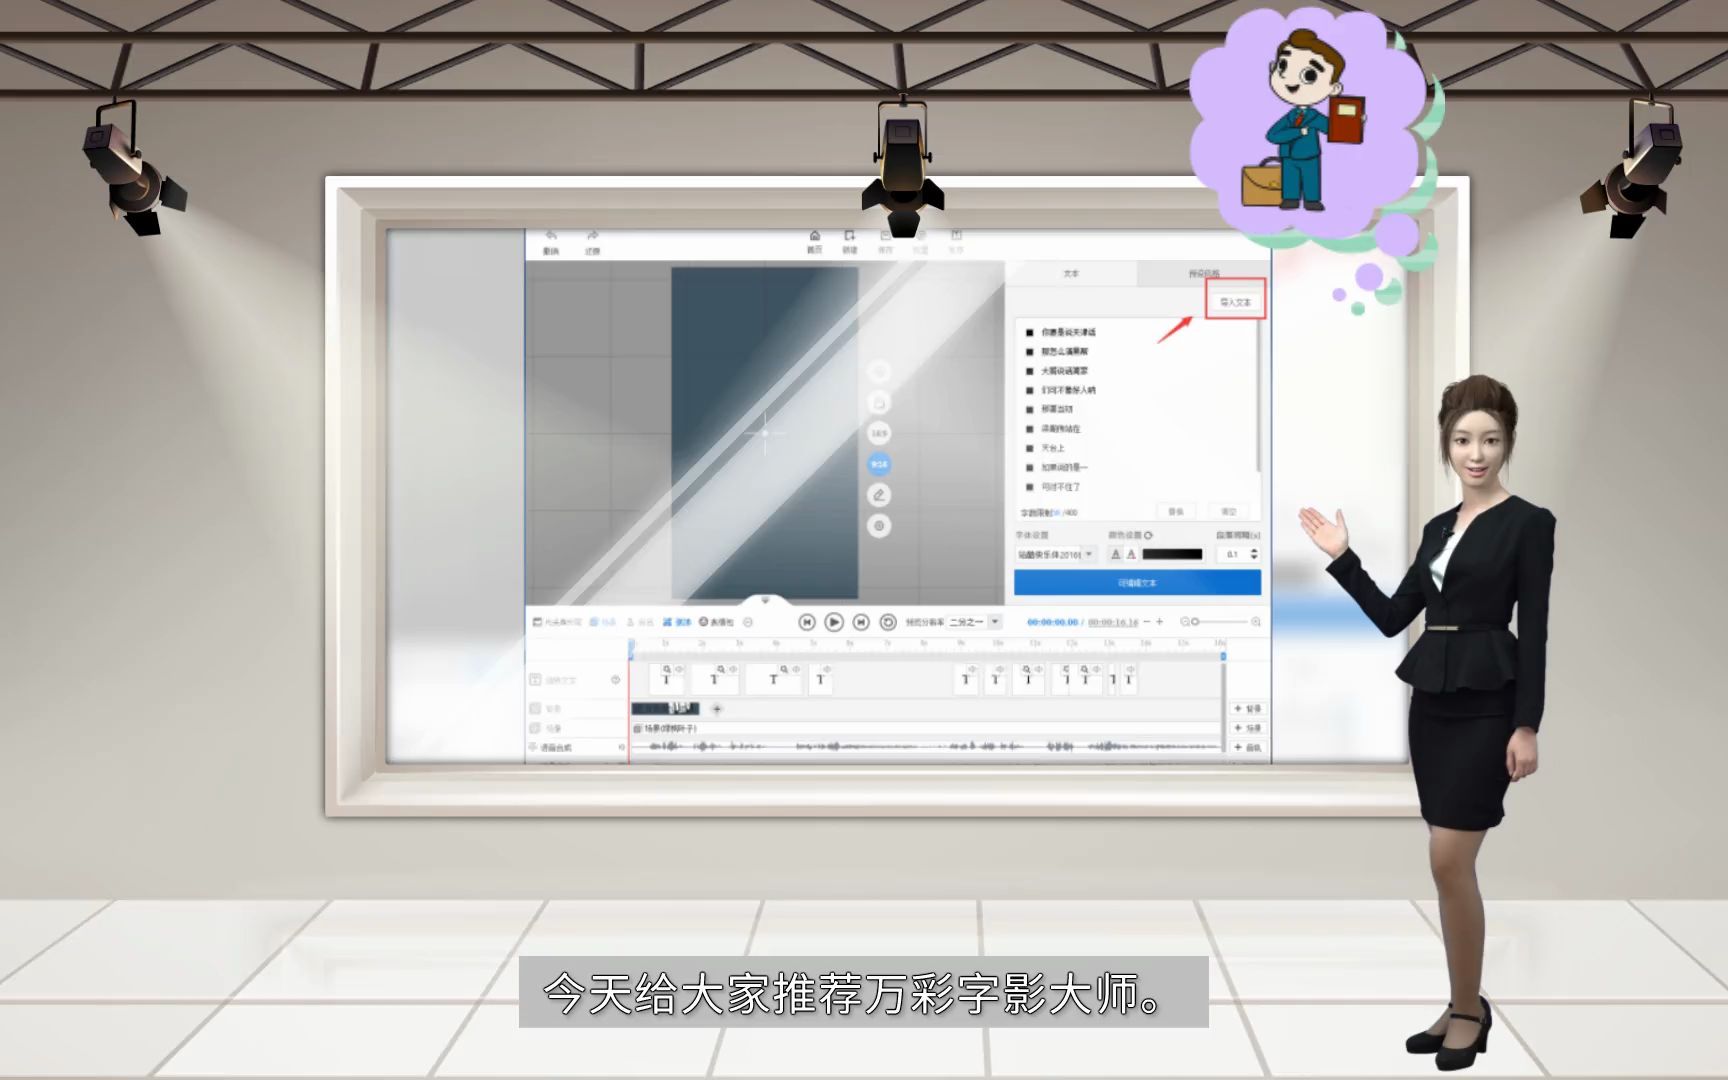Image resolution: width=1728 pixels, height=1080 pixels.
Task: Click the second A outline color icon
Action: 1131,554
